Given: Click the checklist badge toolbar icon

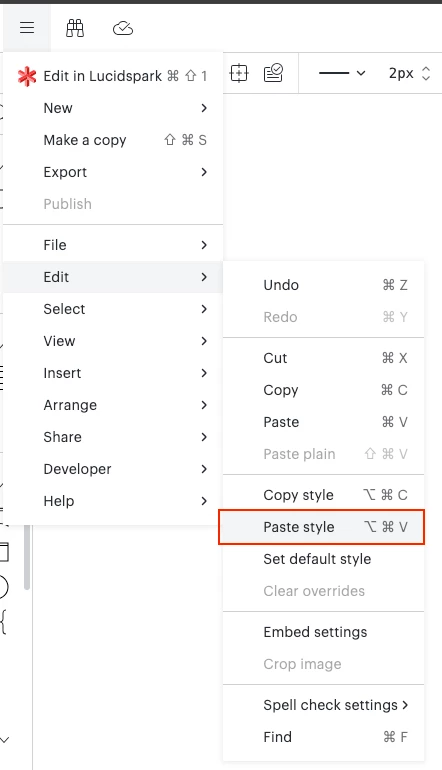Looking at the screenshot, I should (273, 73).
